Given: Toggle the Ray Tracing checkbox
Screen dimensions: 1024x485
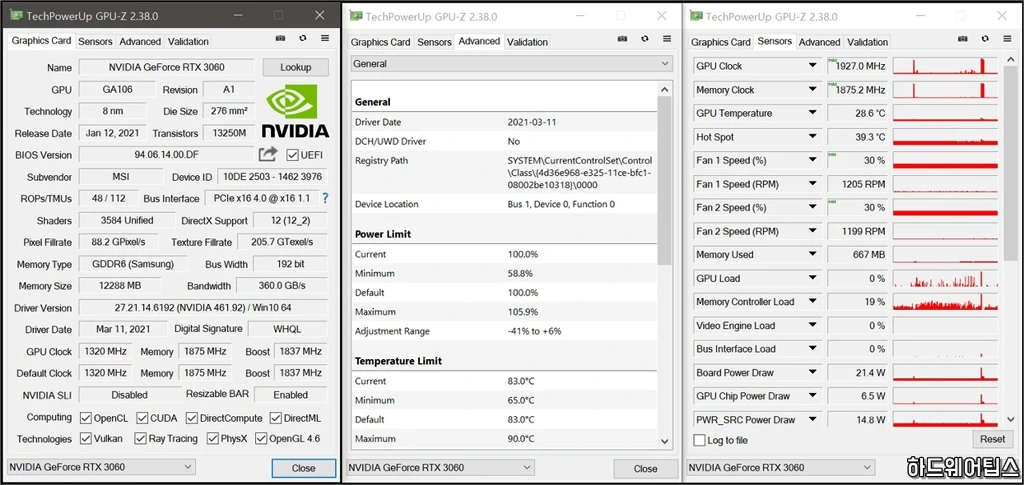Looking at the screenshot, I should (x=140, y=439).
